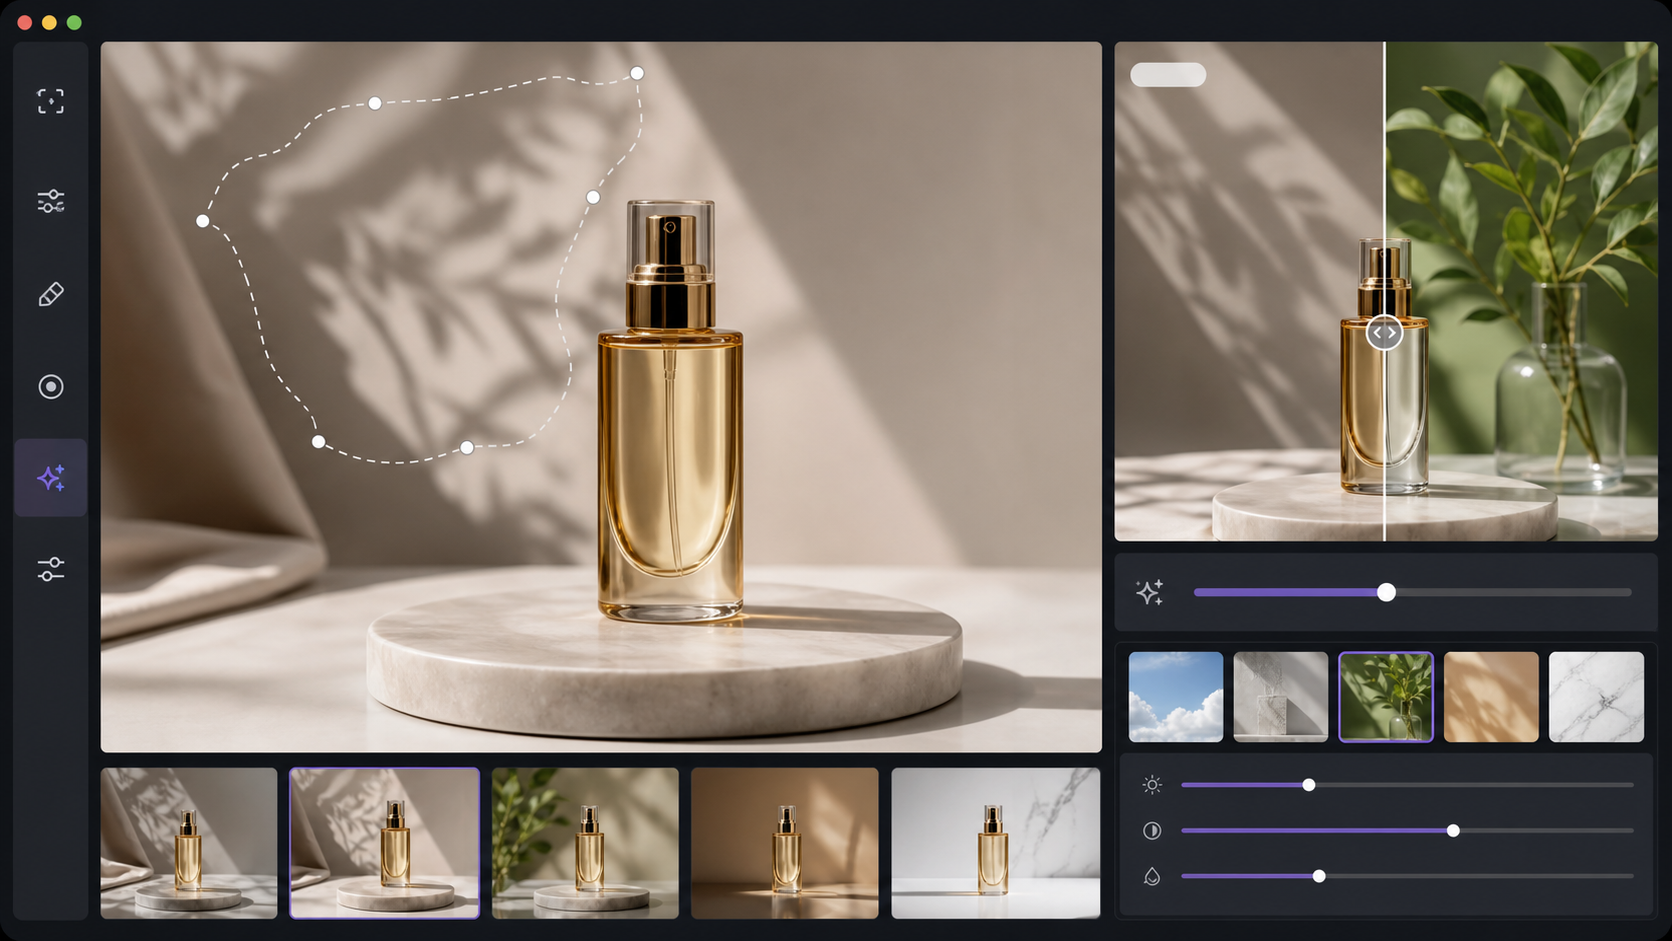
Task: Select the radial target tool
Action: (x=51, y=387)
